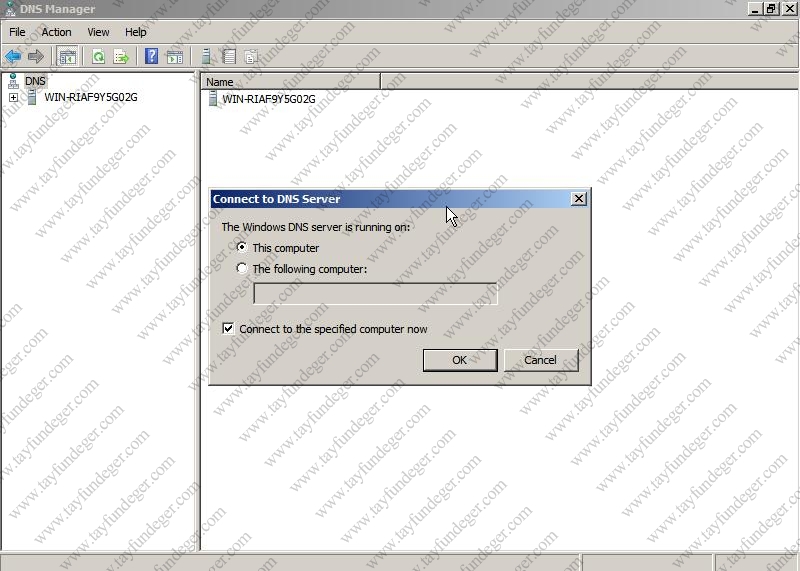Select the DNS label in the tree

click(x=35, y=81)
